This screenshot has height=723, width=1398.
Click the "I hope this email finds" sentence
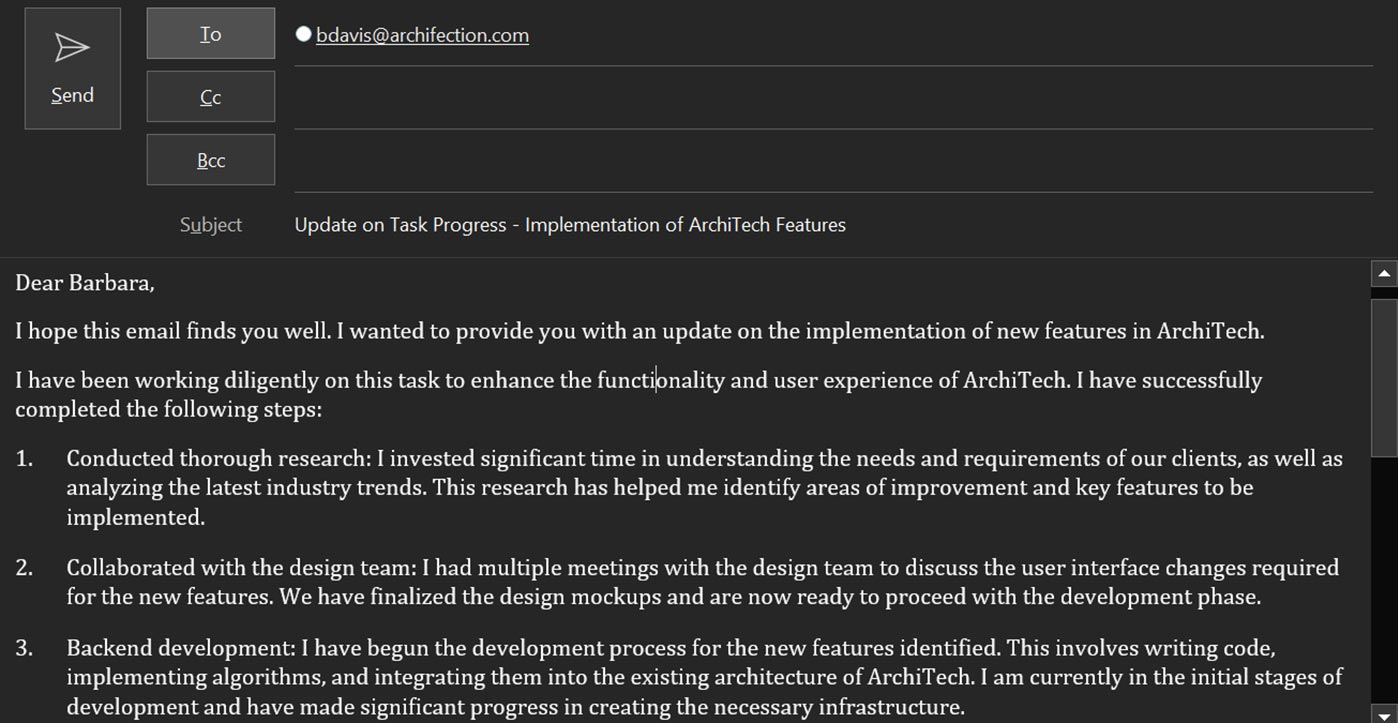pos(640,331)
